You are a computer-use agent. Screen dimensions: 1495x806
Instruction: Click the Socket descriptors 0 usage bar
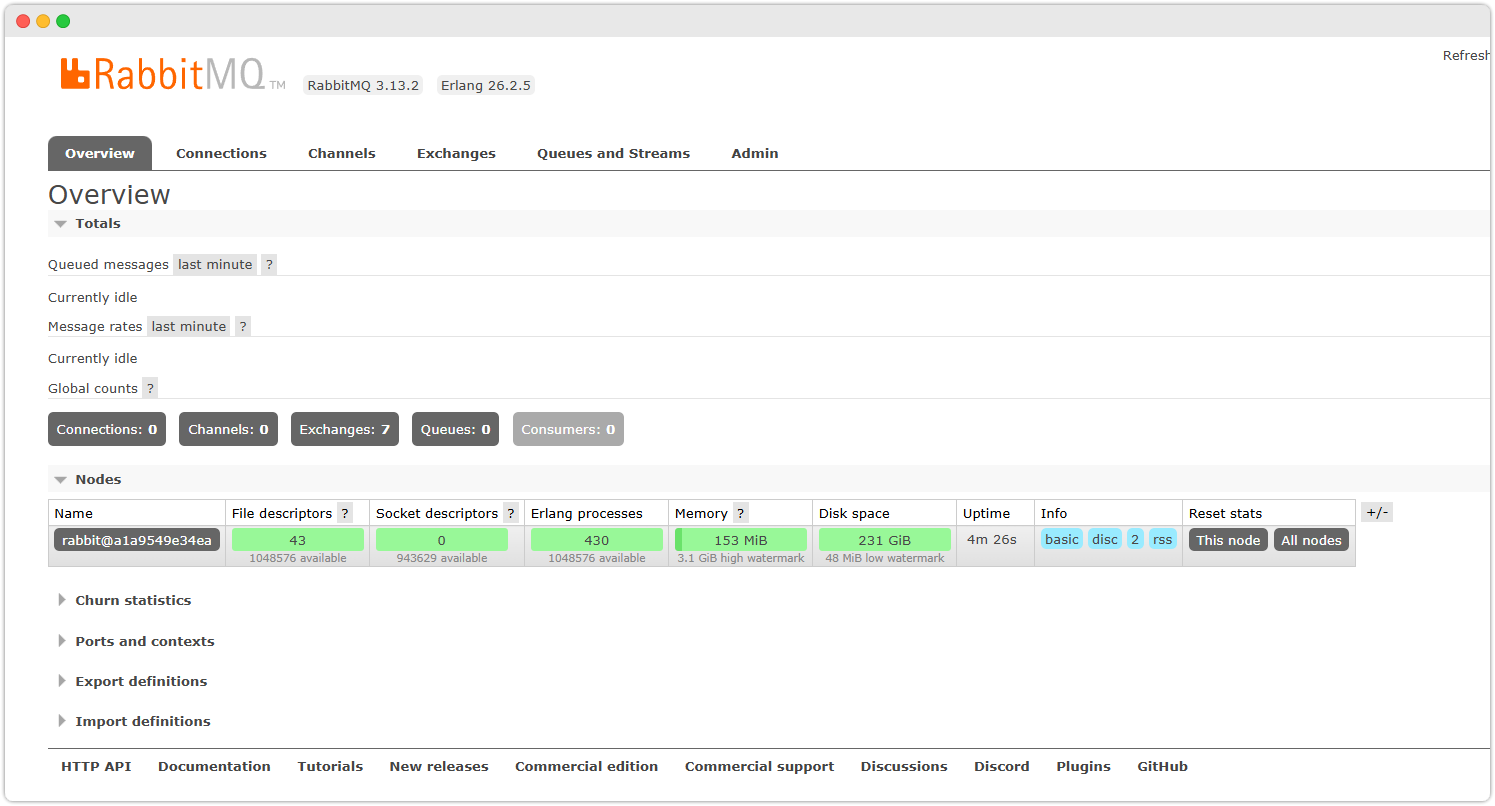click(442, 540)
